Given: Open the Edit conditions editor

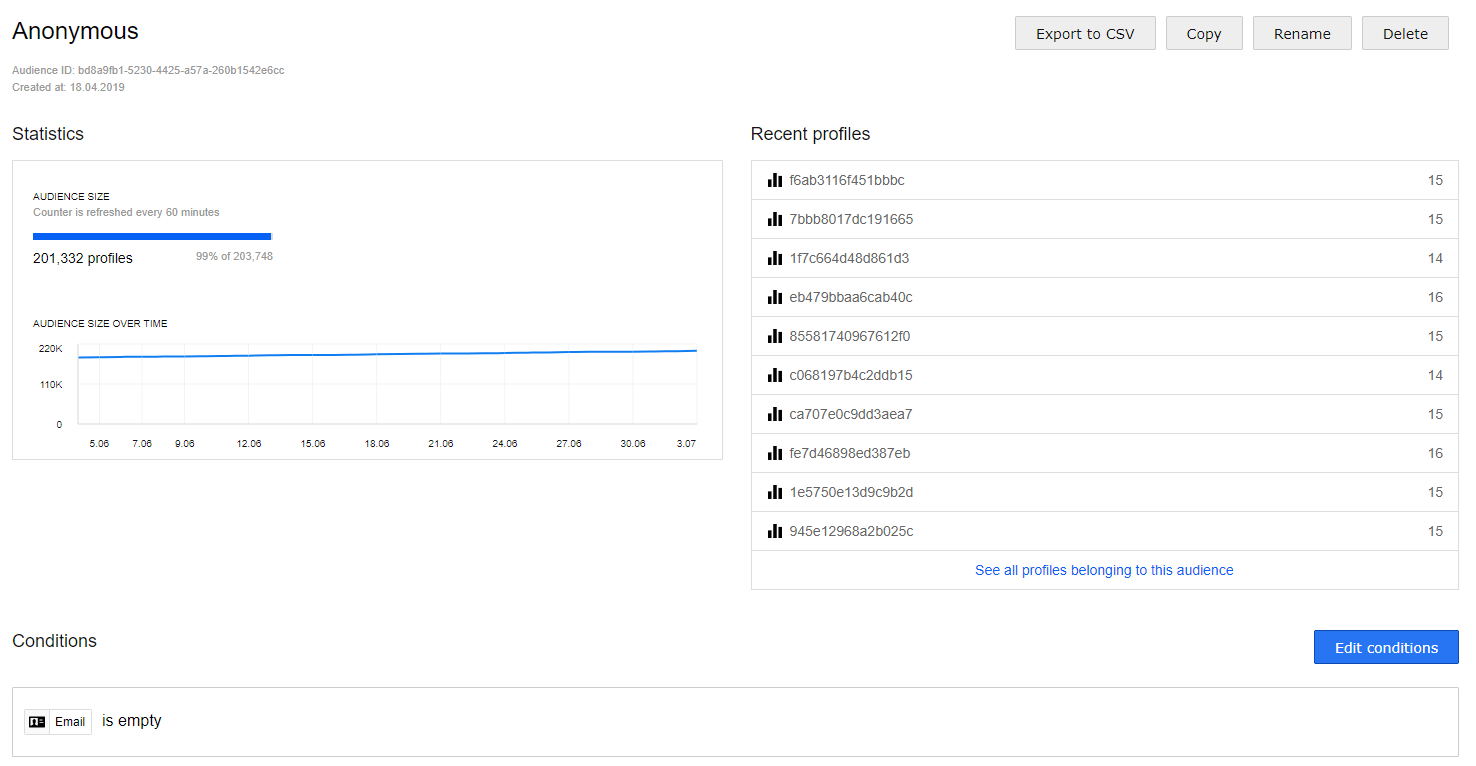Looking at the screenshot, I should coord(1386,647).
